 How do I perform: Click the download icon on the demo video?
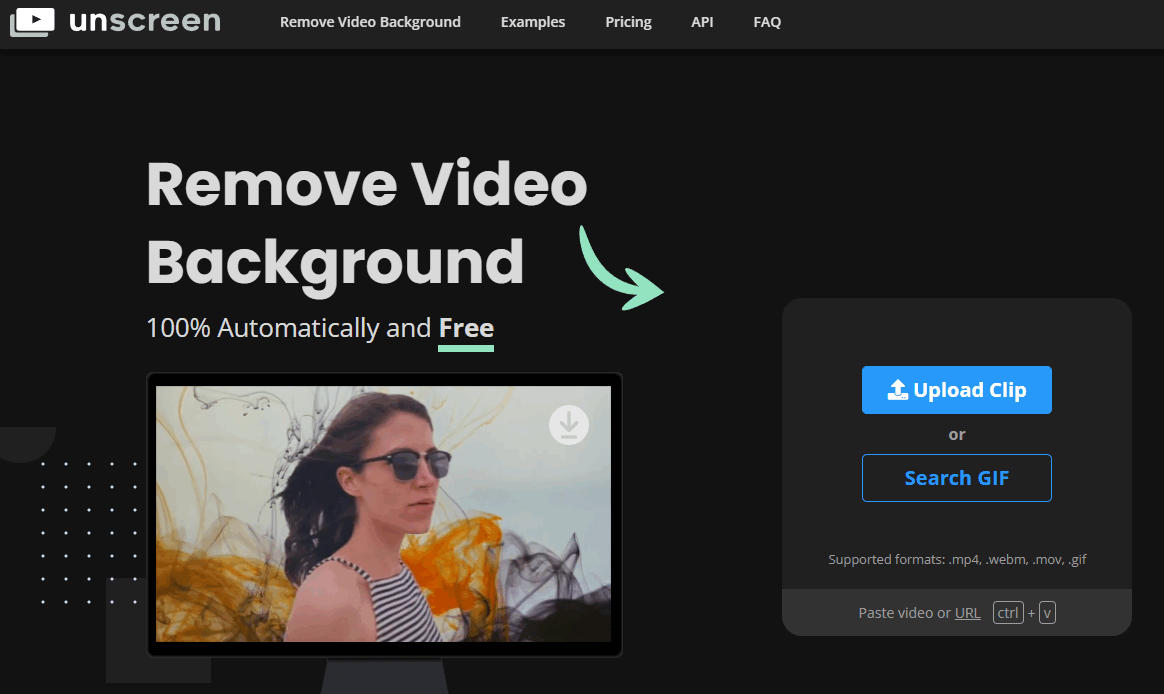(569, 425)
